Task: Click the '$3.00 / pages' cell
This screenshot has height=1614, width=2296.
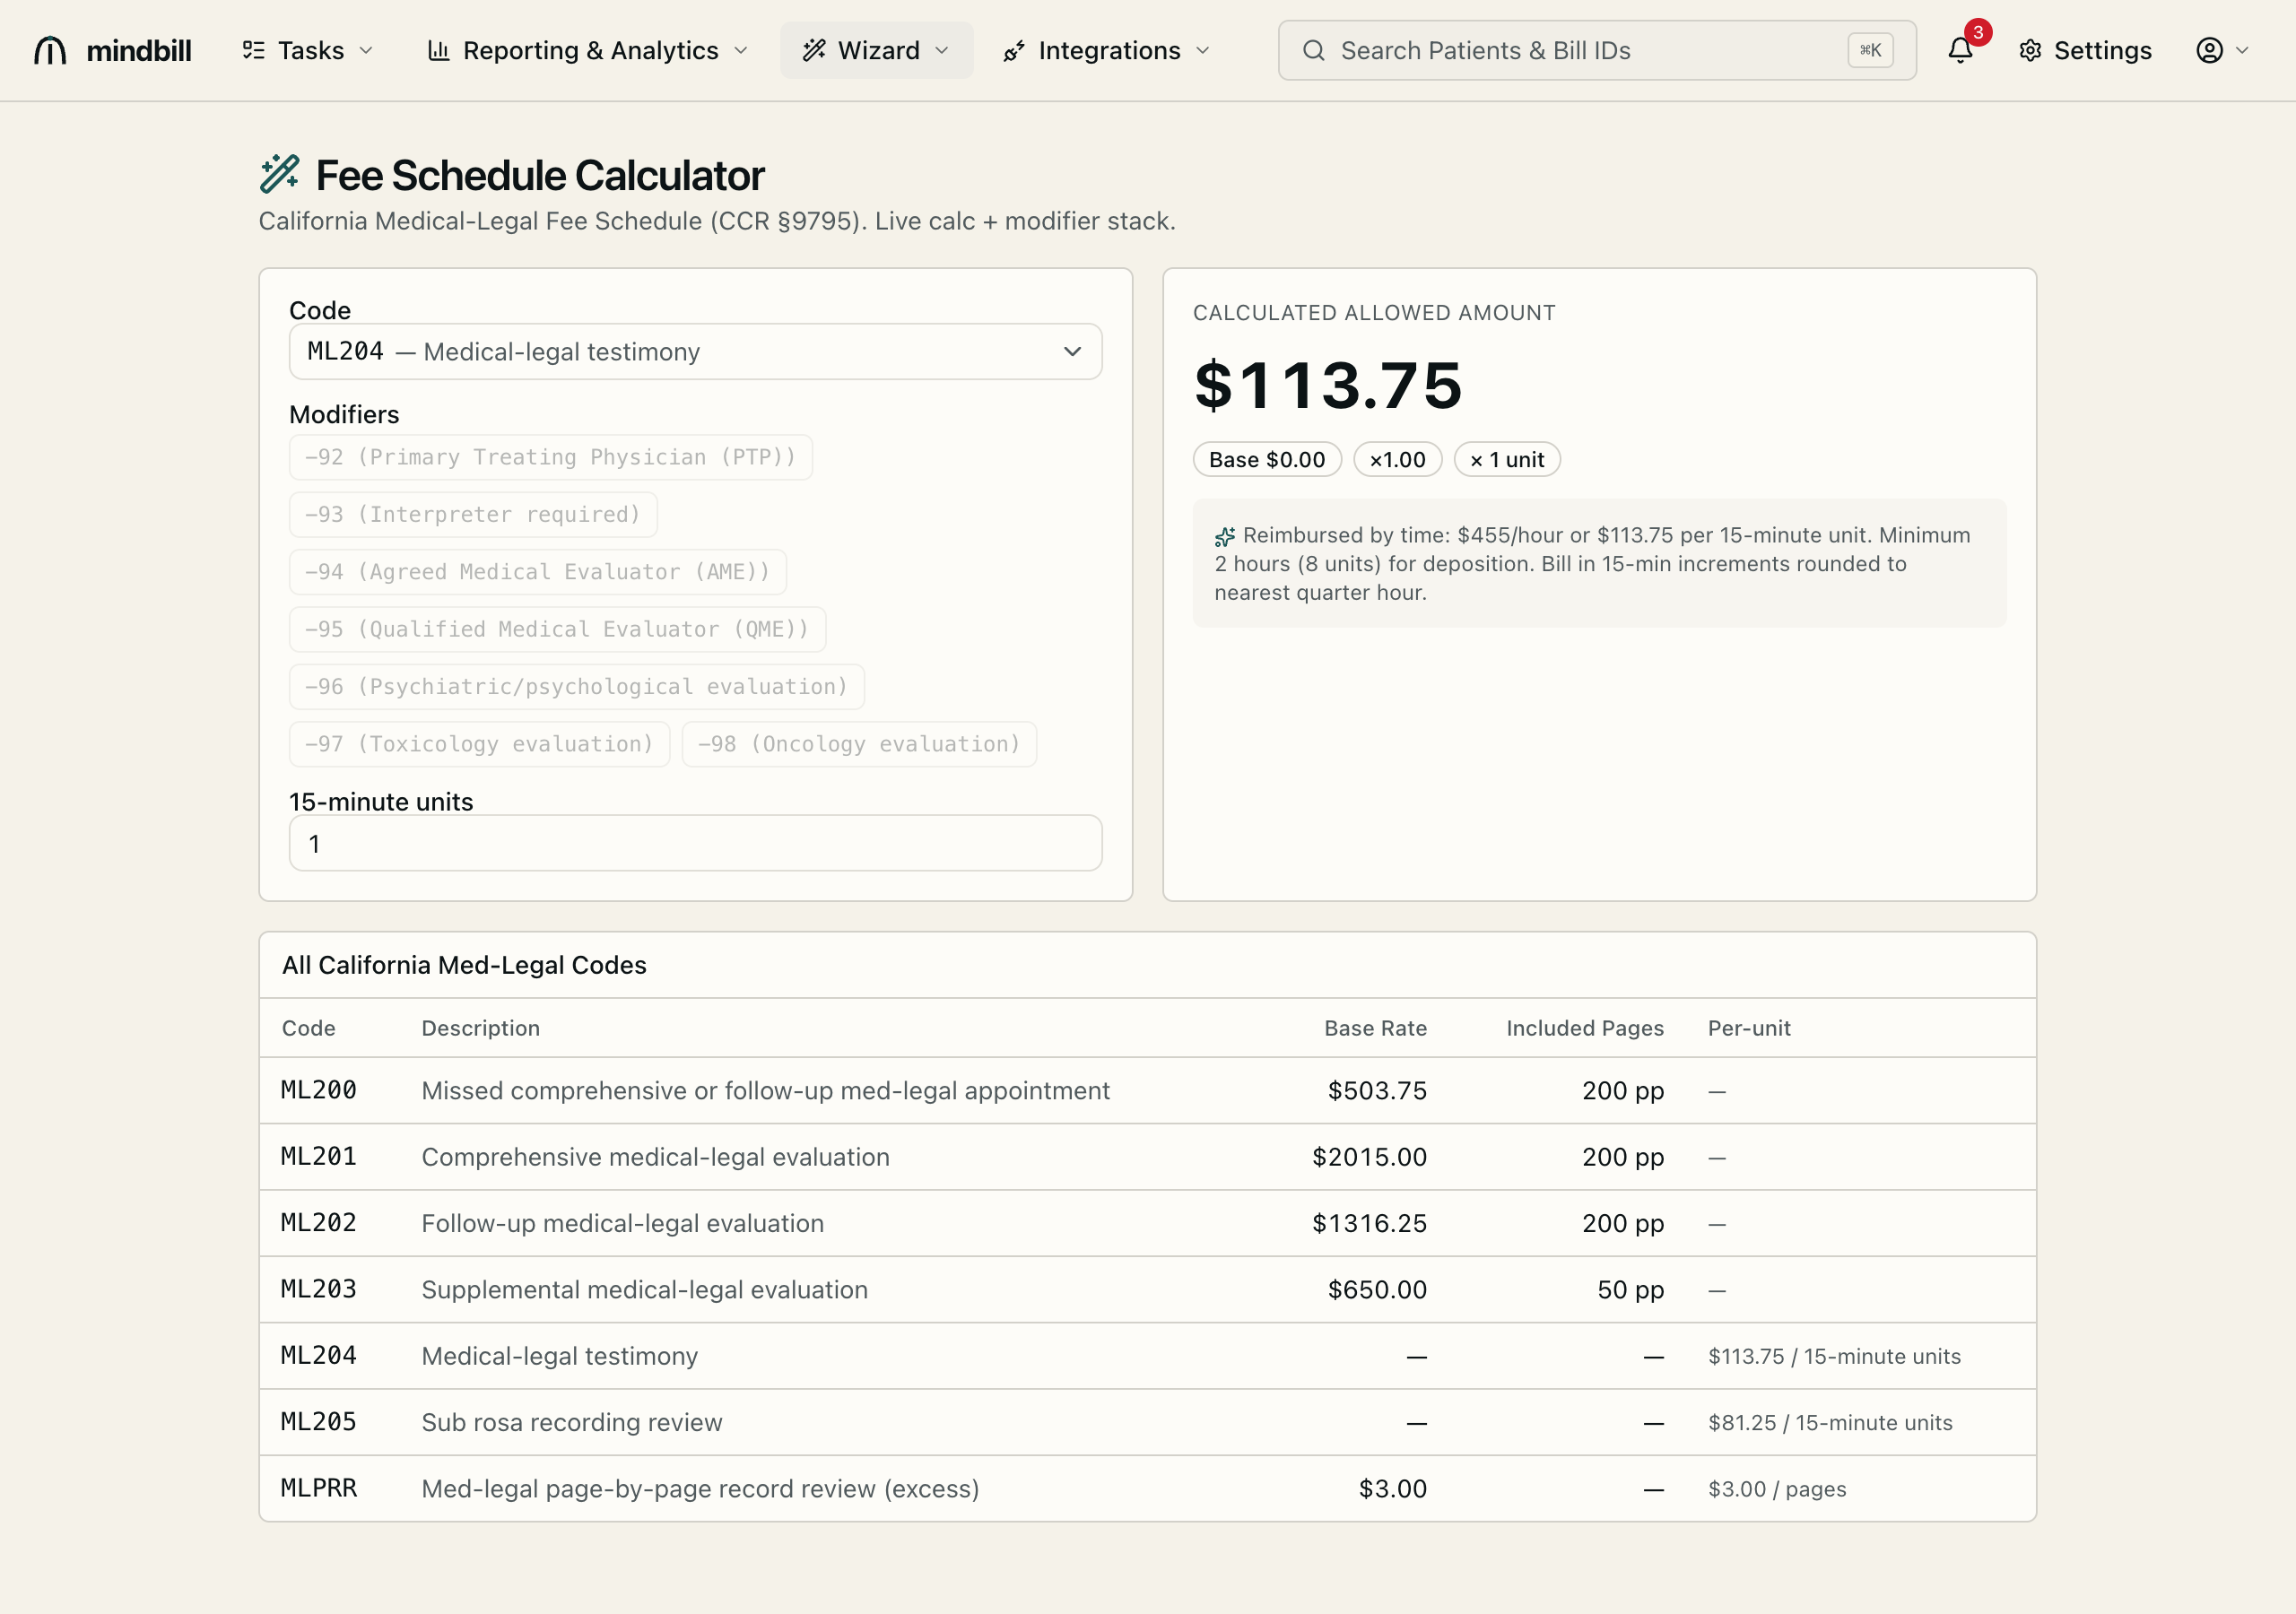Action: pos(1777,1489)
